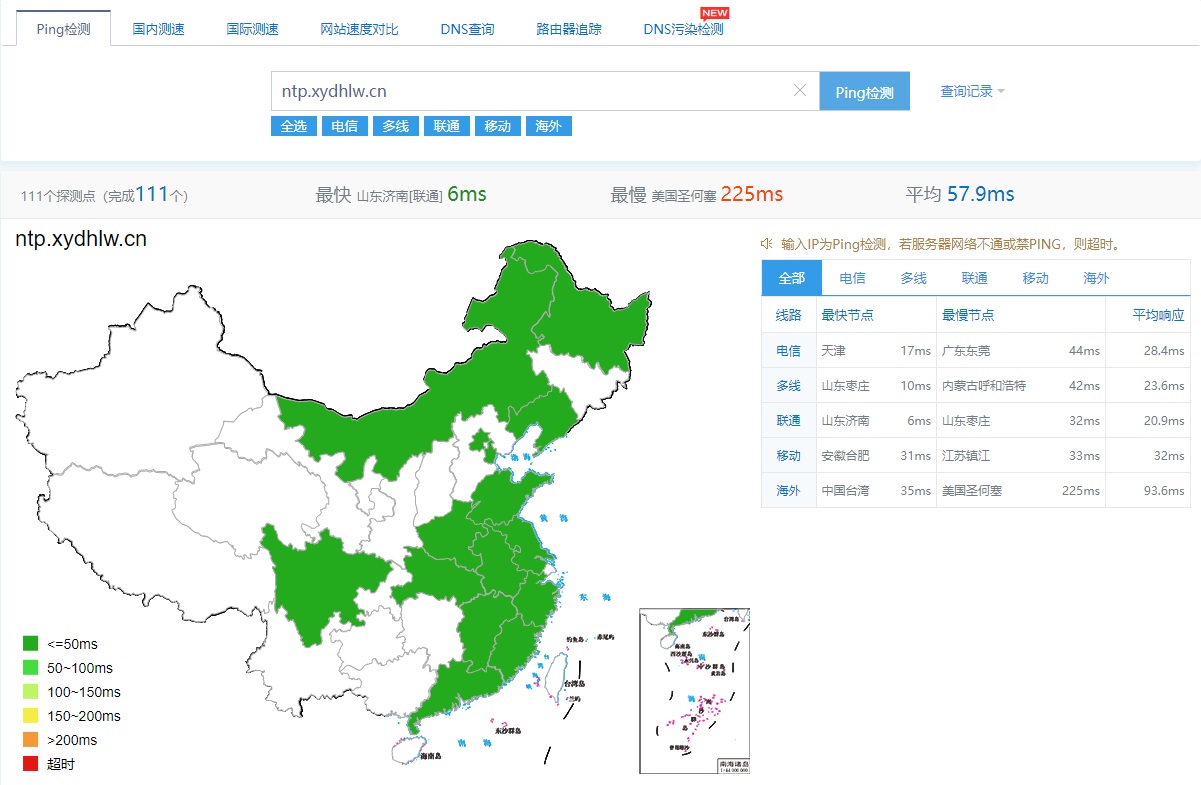Click the Ping检测 search button
The image size is (1201, 785).
point(865,91)
